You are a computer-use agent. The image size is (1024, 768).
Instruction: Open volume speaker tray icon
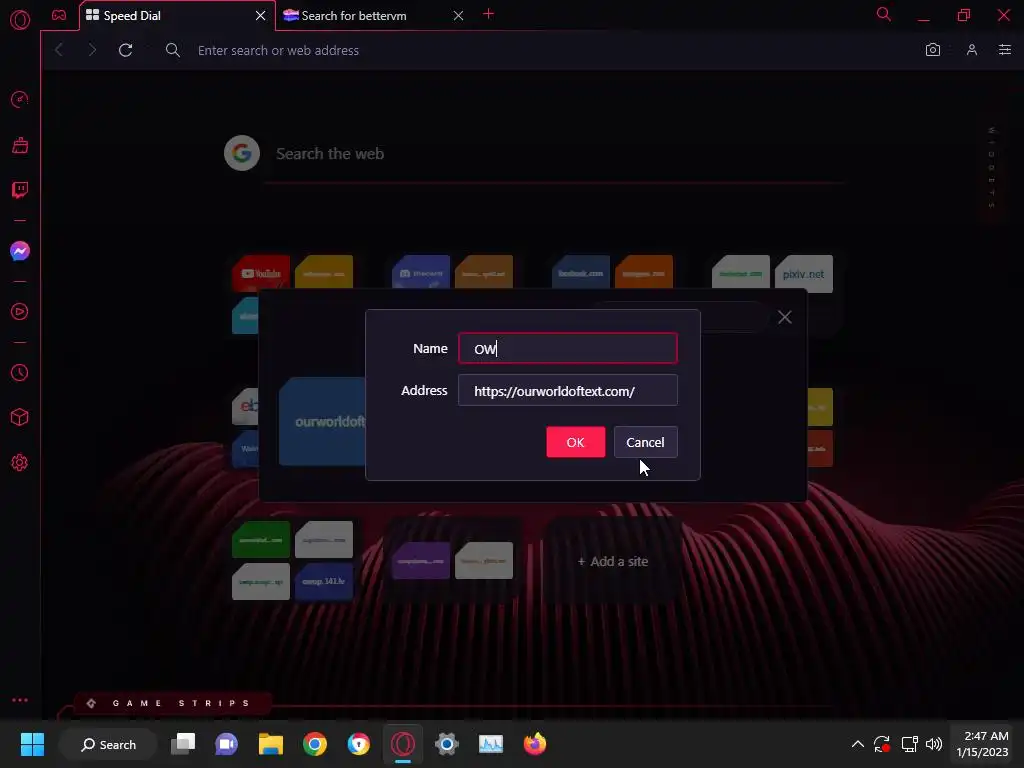coord(934,744)
